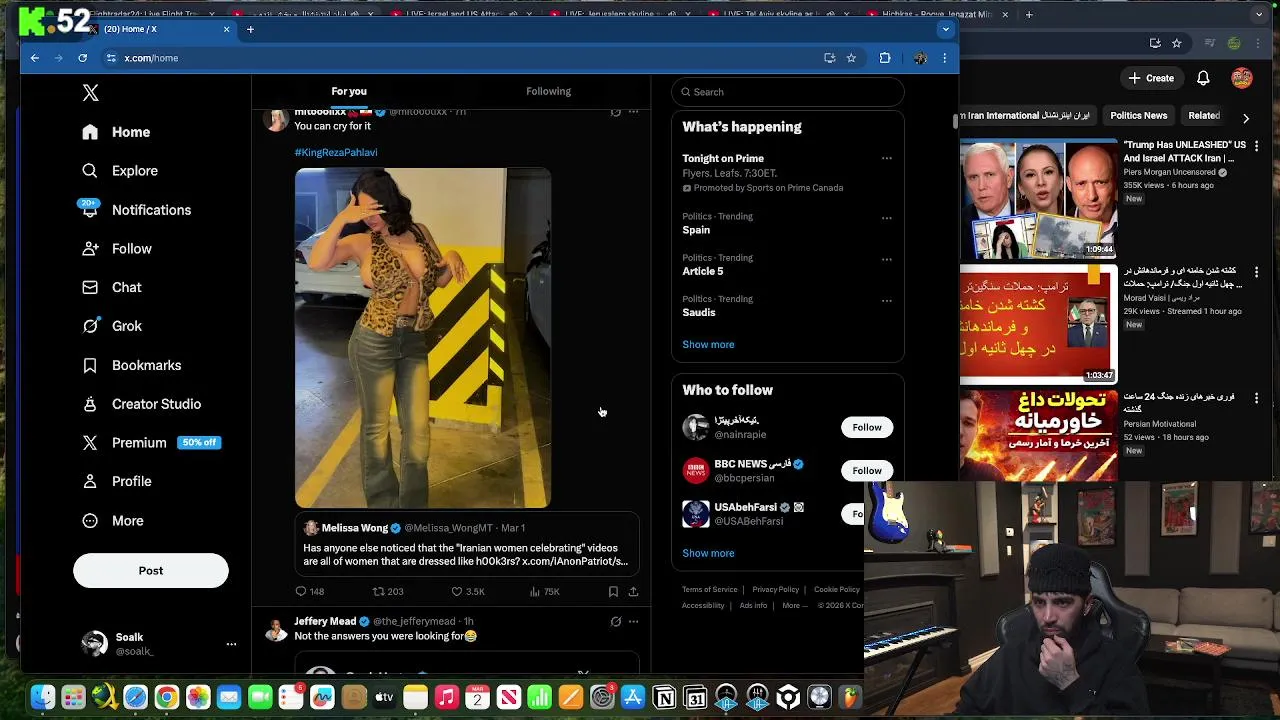This screenshot has width=1280, height=720.
Task: Open Music app in the Dock
Action: [447, 698]
